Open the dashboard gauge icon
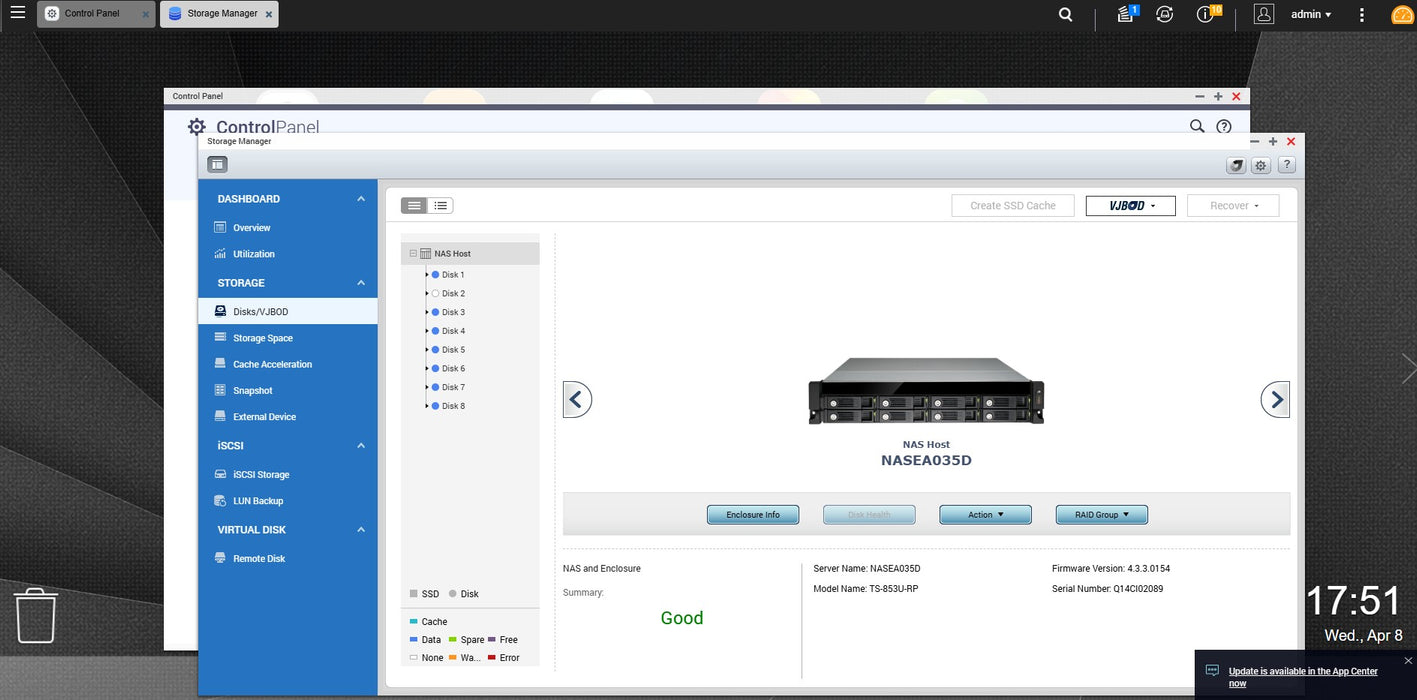Viewport: 1417px width, 700px height. click(1401, 15)
